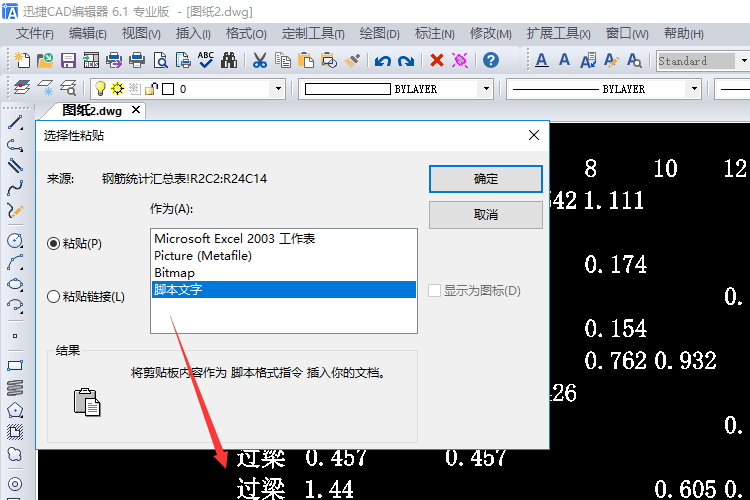Select the Ellipse drawing tool
The height and width of the screenshot is (500, 750).
pyautogui.click(x=15, y=284)
